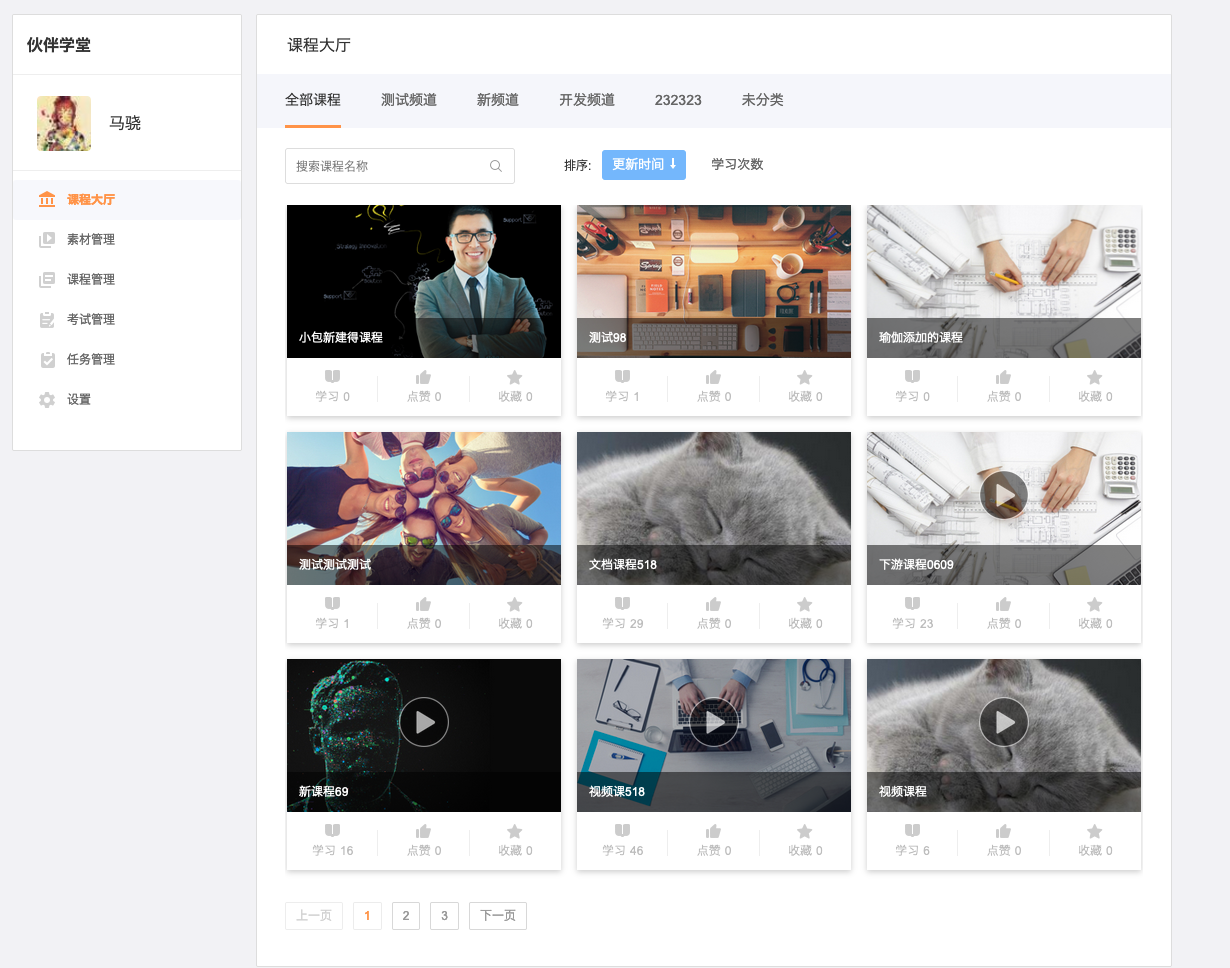Click favorite star on 文档课程518
The width and height of the screenshot is (1230, 968).
pyautogui.click(x=805, y=604)
